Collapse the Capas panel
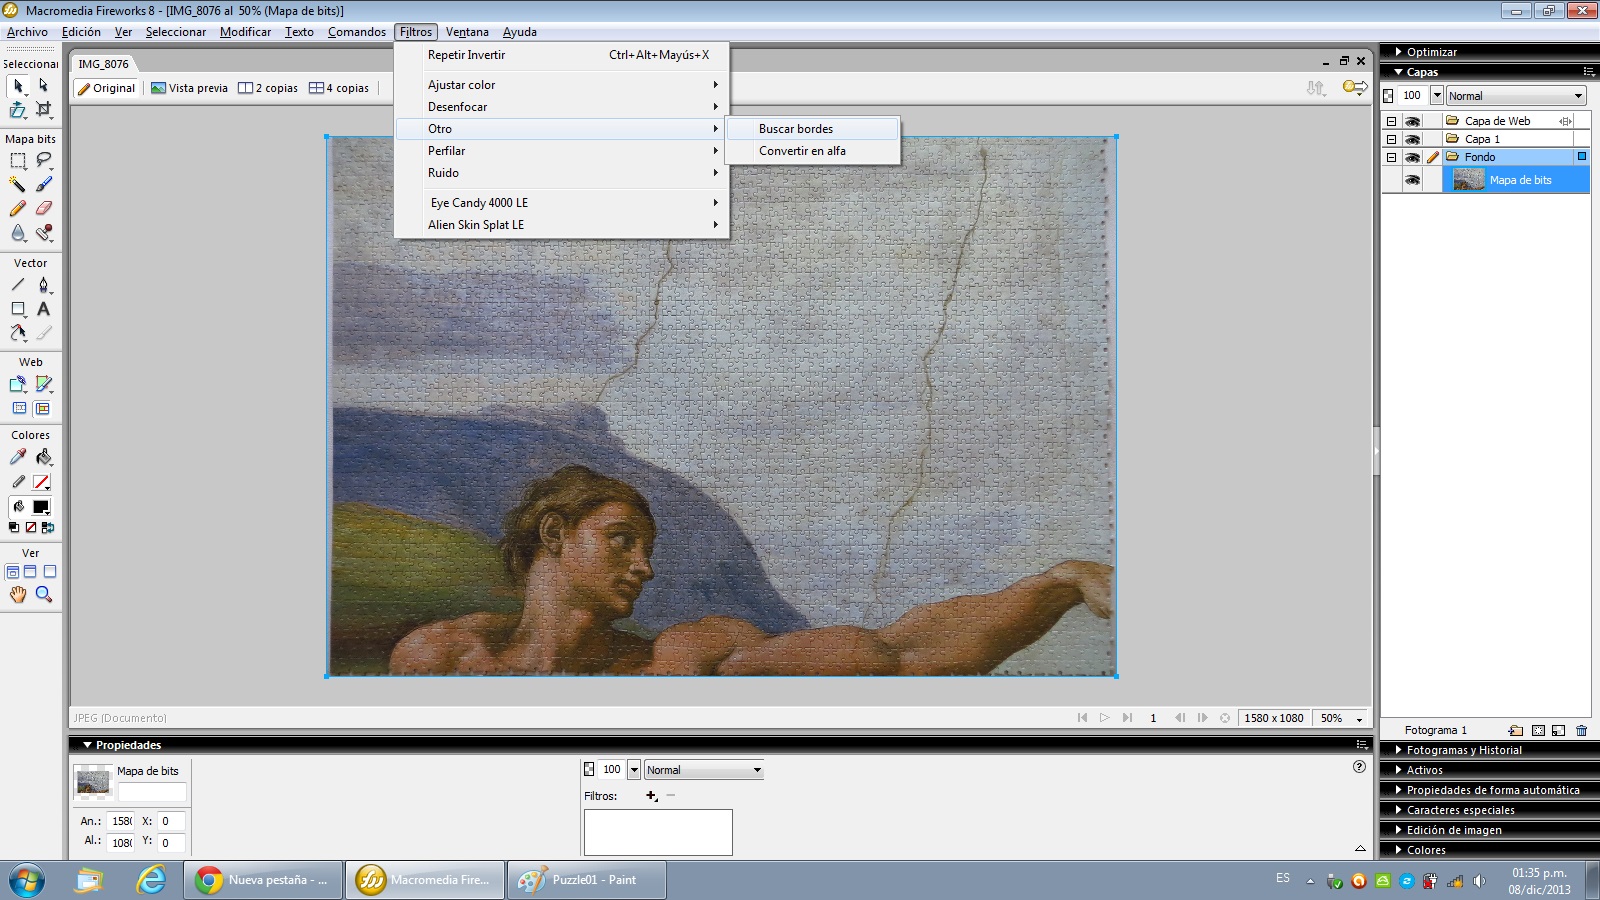The height and width of the screenshot is (900, 1600). click(1398, 72)
